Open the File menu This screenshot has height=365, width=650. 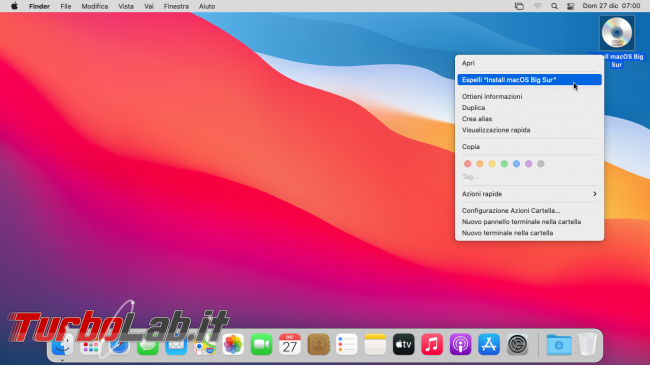[65, 6]
